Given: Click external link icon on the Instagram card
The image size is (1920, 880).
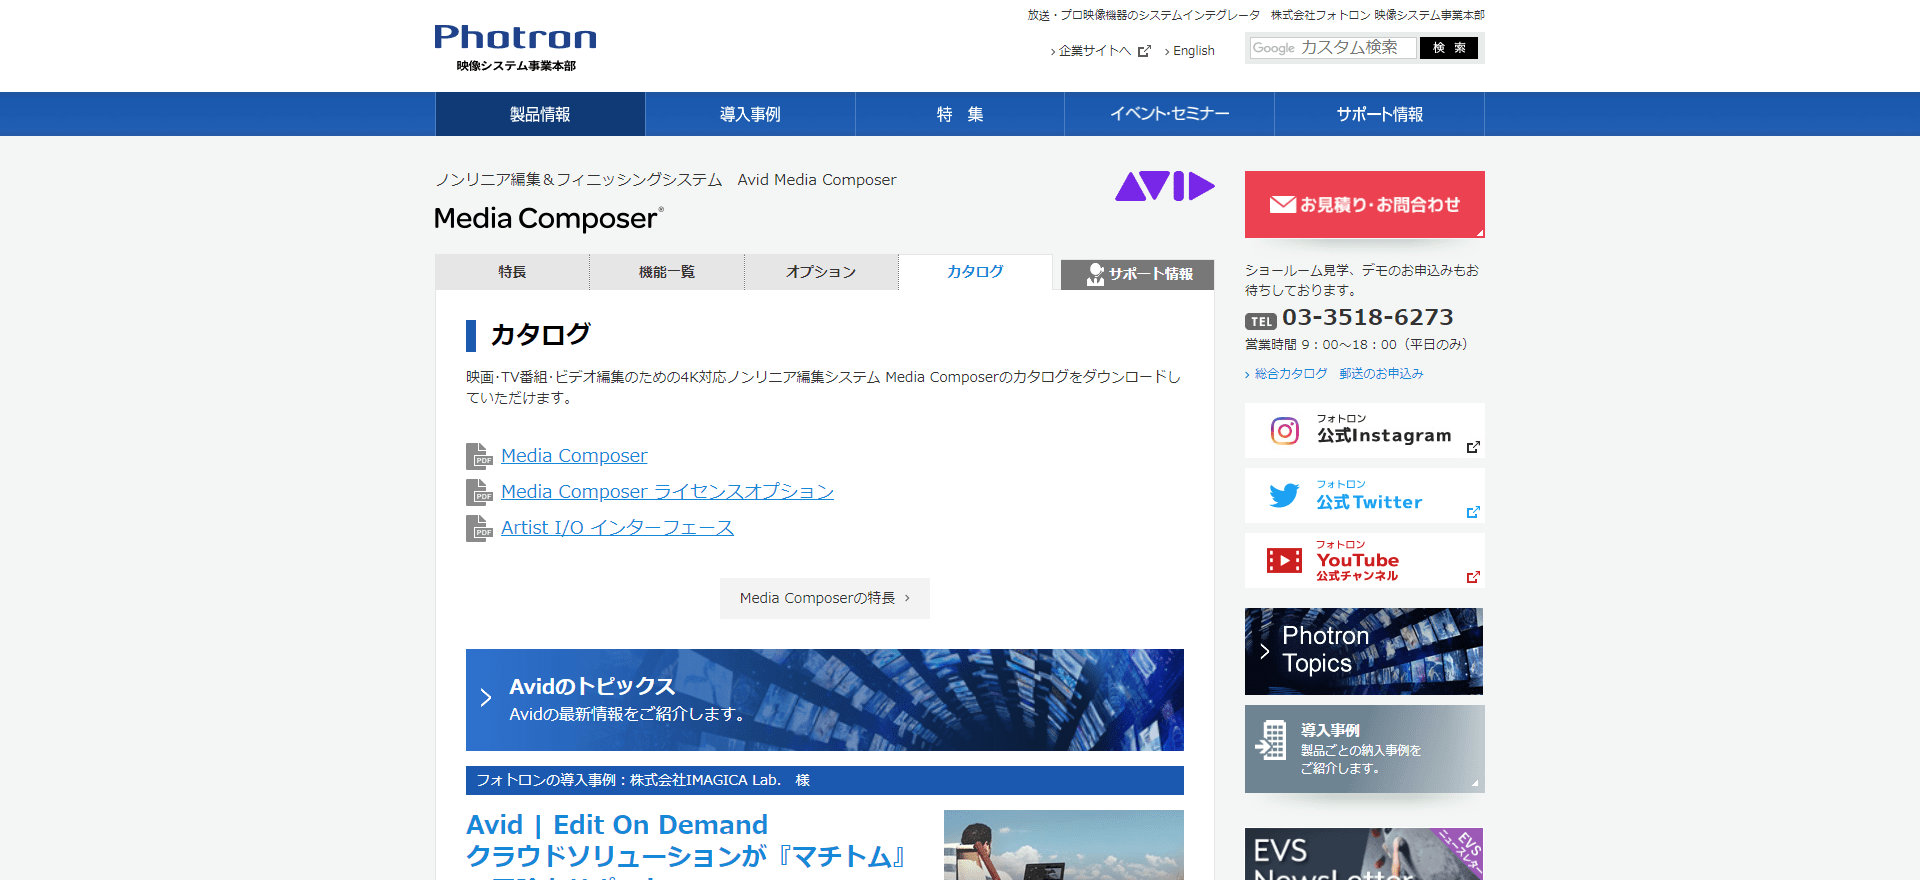Looking at the screenshot, I should pos(1473,447).
